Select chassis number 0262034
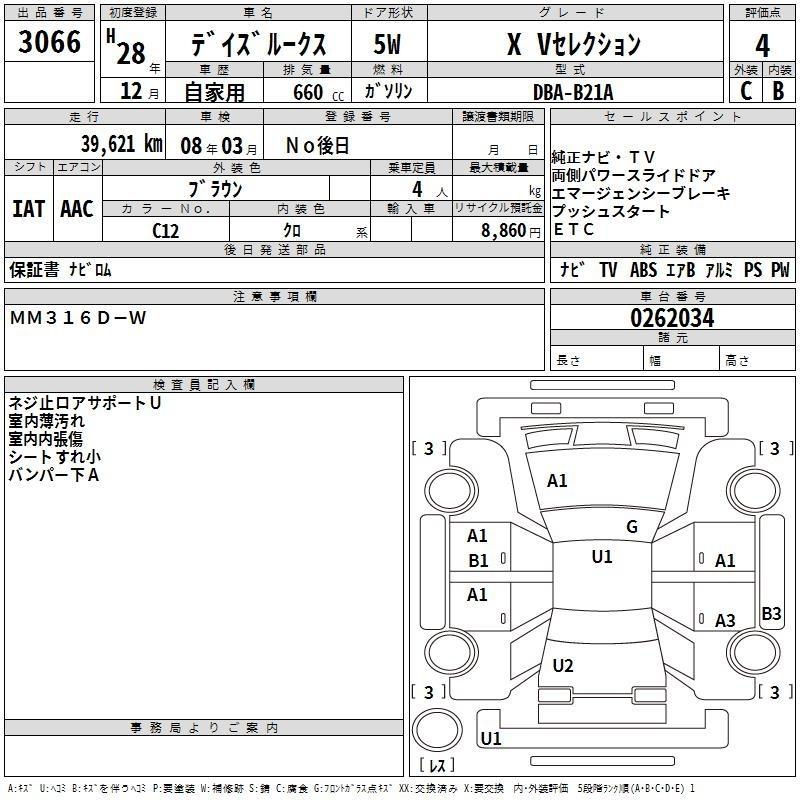Screen dimensions: 800x800 (x=671, y=318)
